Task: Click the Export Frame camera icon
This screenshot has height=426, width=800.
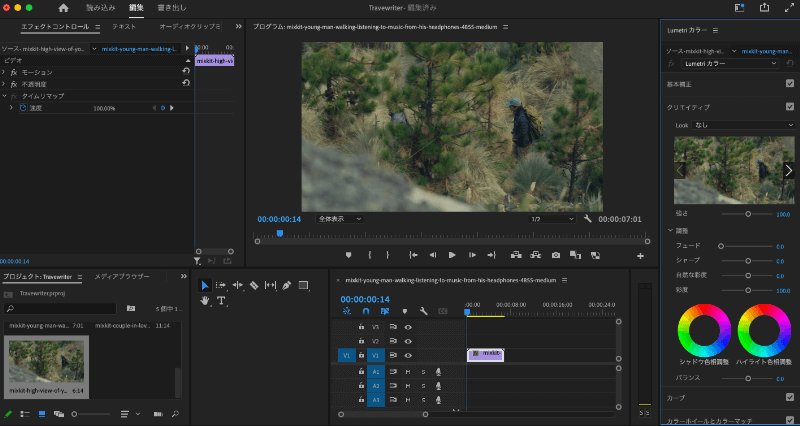Action: [x=555, y=255]
